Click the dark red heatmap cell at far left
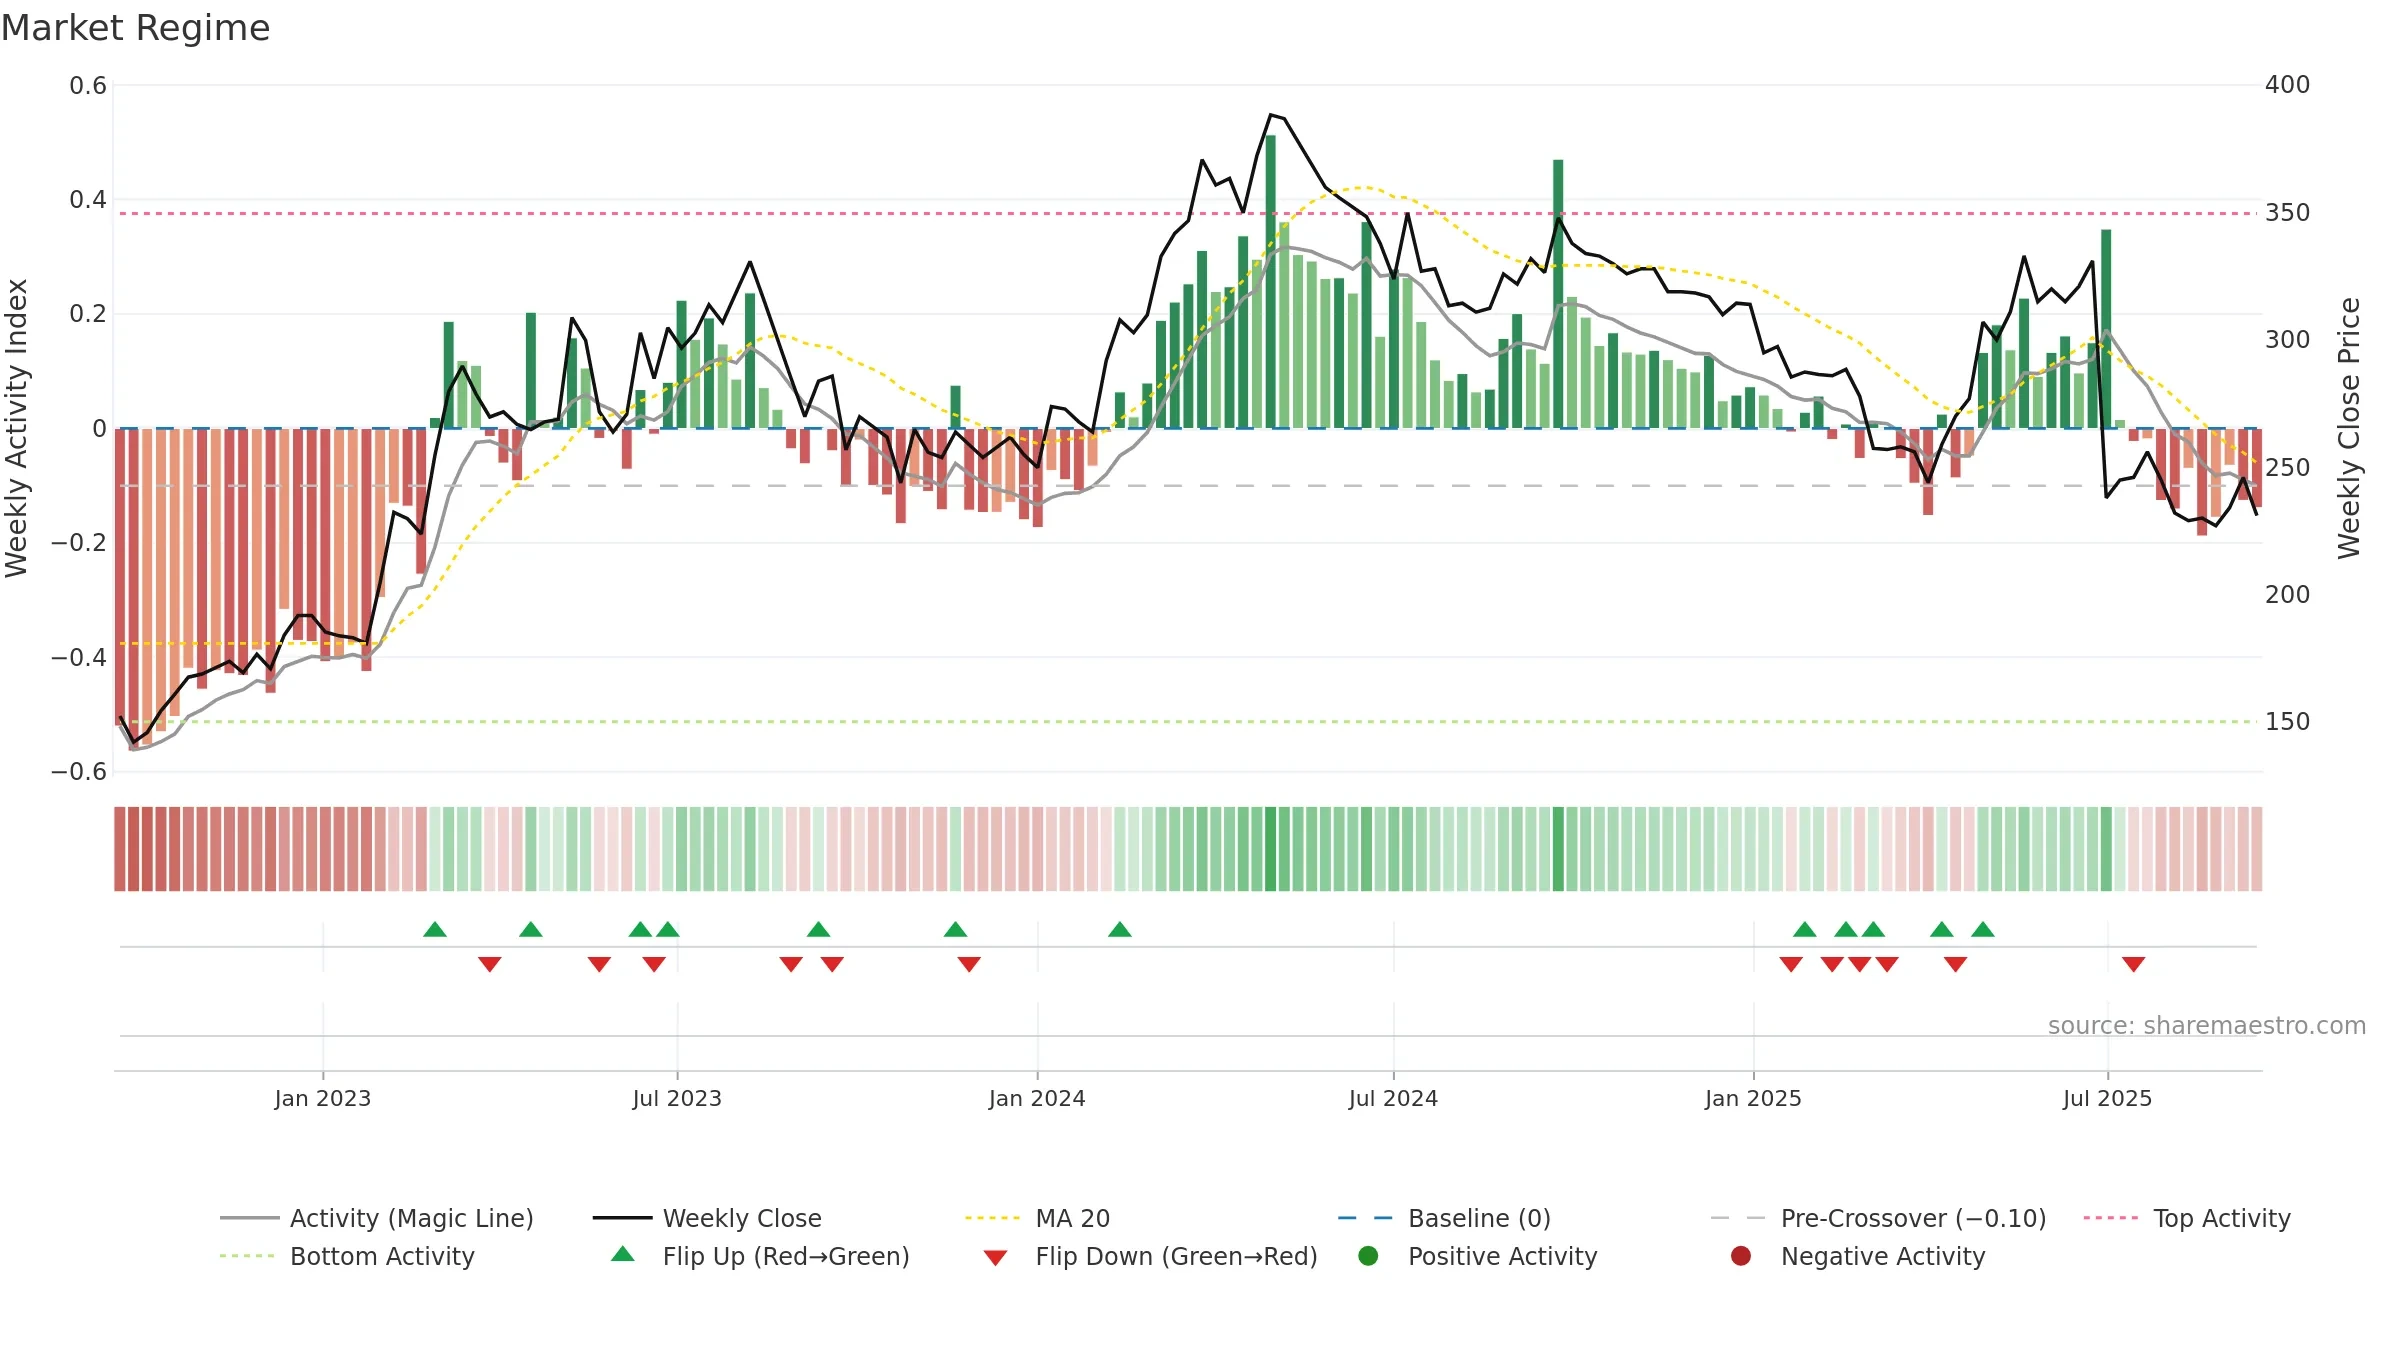 (x=120, y=849)
